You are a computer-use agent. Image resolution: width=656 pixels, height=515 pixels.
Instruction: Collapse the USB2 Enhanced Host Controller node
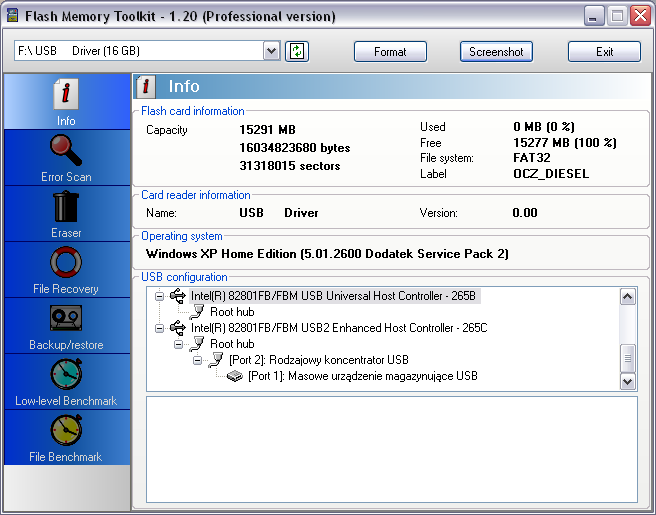tap(159, 328)
